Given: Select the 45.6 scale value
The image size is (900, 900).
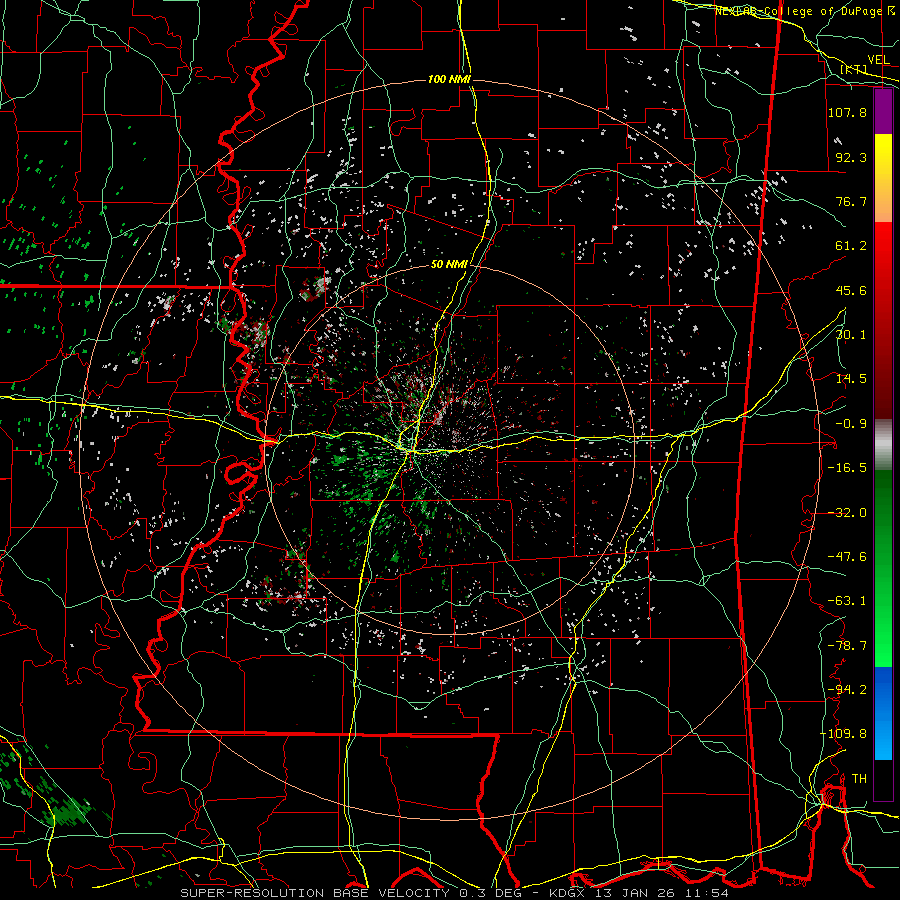Looking at the screenshot, I should [x=851, y=290].
